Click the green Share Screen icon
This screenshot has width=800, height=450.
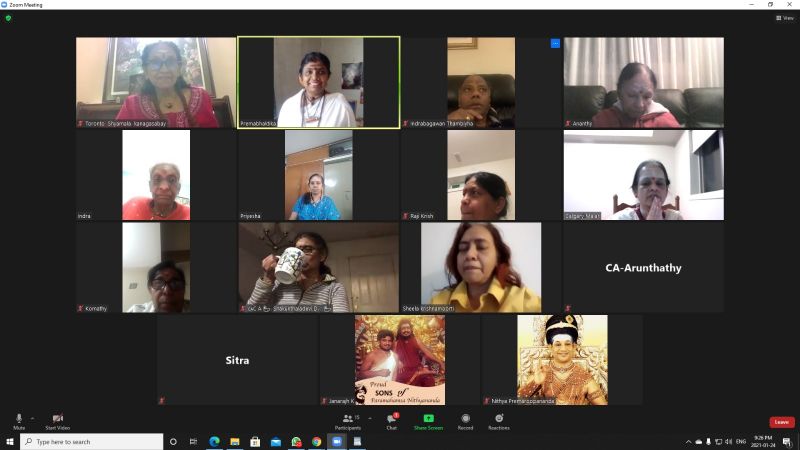coord(428,419)
